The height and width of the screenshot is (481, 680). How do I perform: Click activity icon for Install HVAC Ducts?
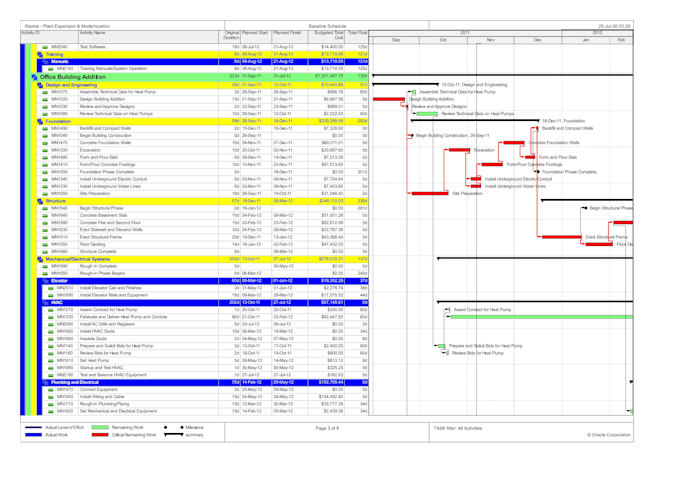[51, 332]
